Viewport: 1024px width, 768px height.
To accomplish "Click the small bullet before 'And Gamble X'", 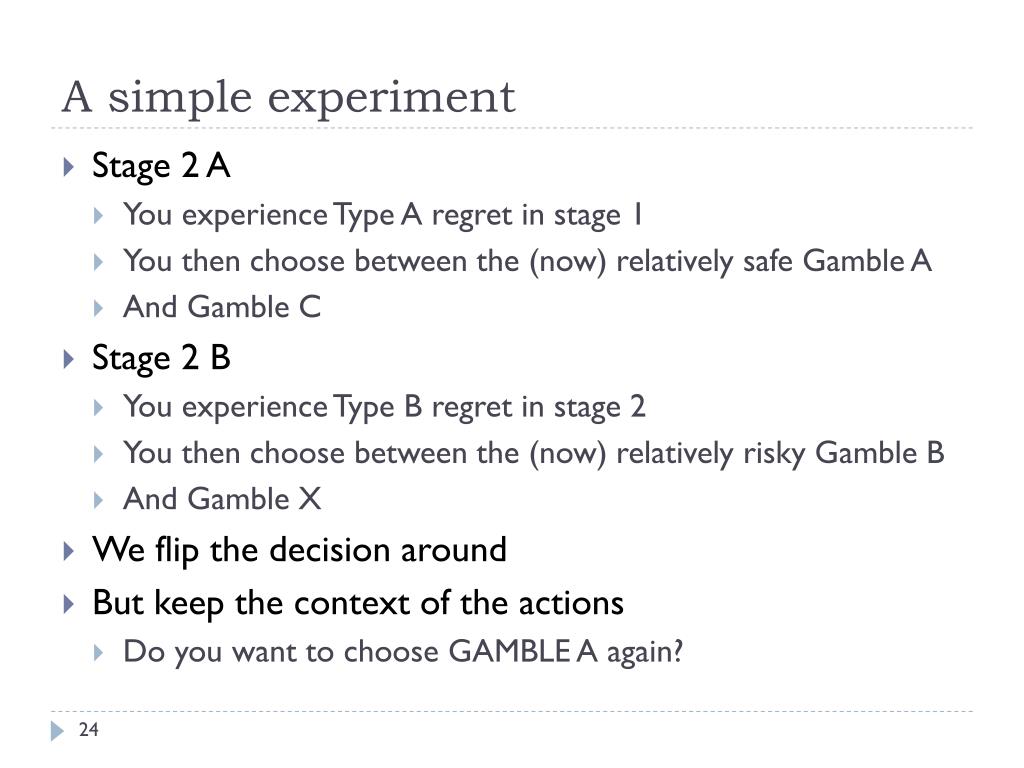I will [x=99, y=501].
